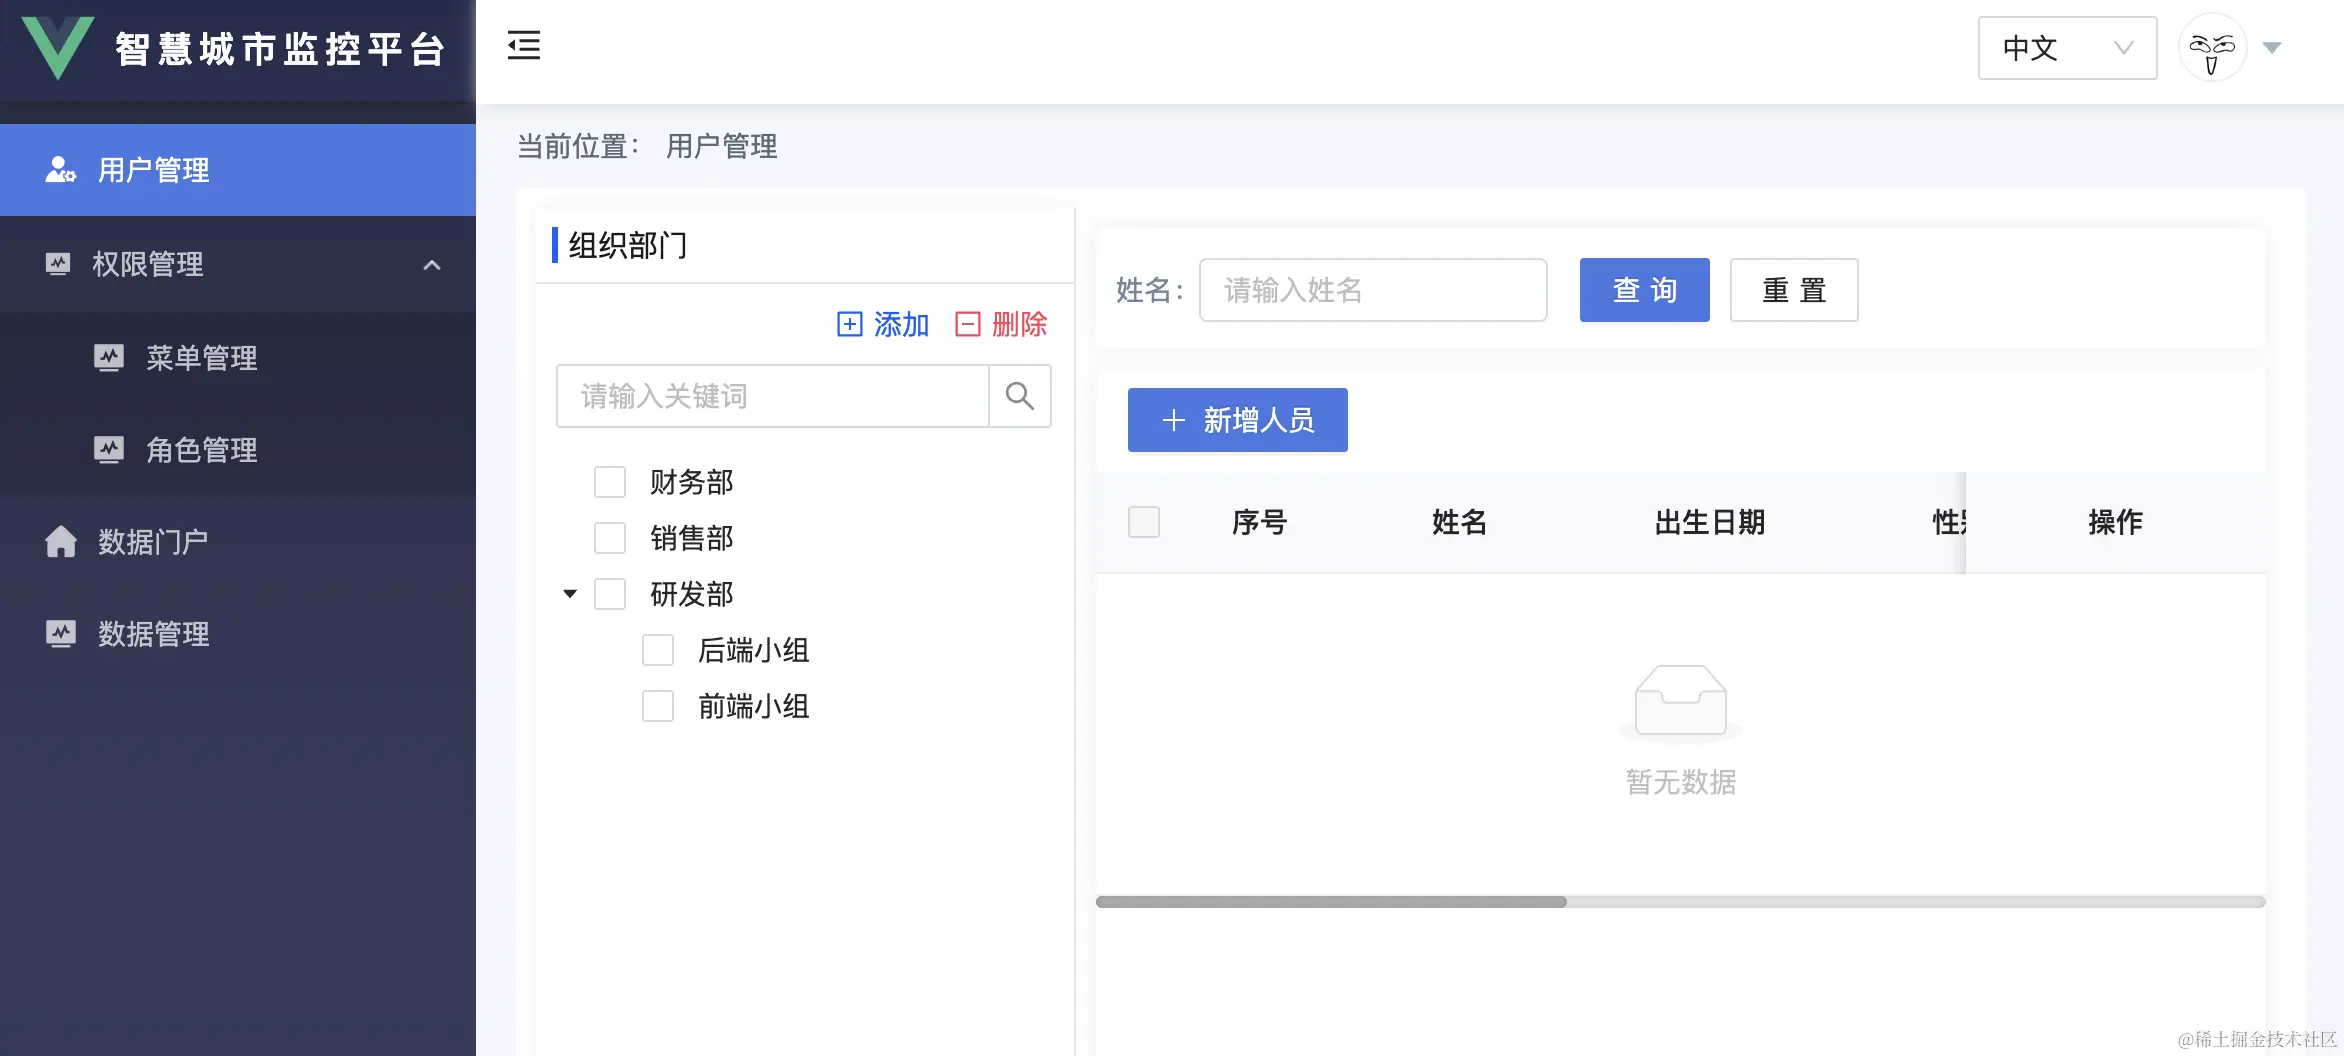Click the 查询 button

[x=1644, y=290]
